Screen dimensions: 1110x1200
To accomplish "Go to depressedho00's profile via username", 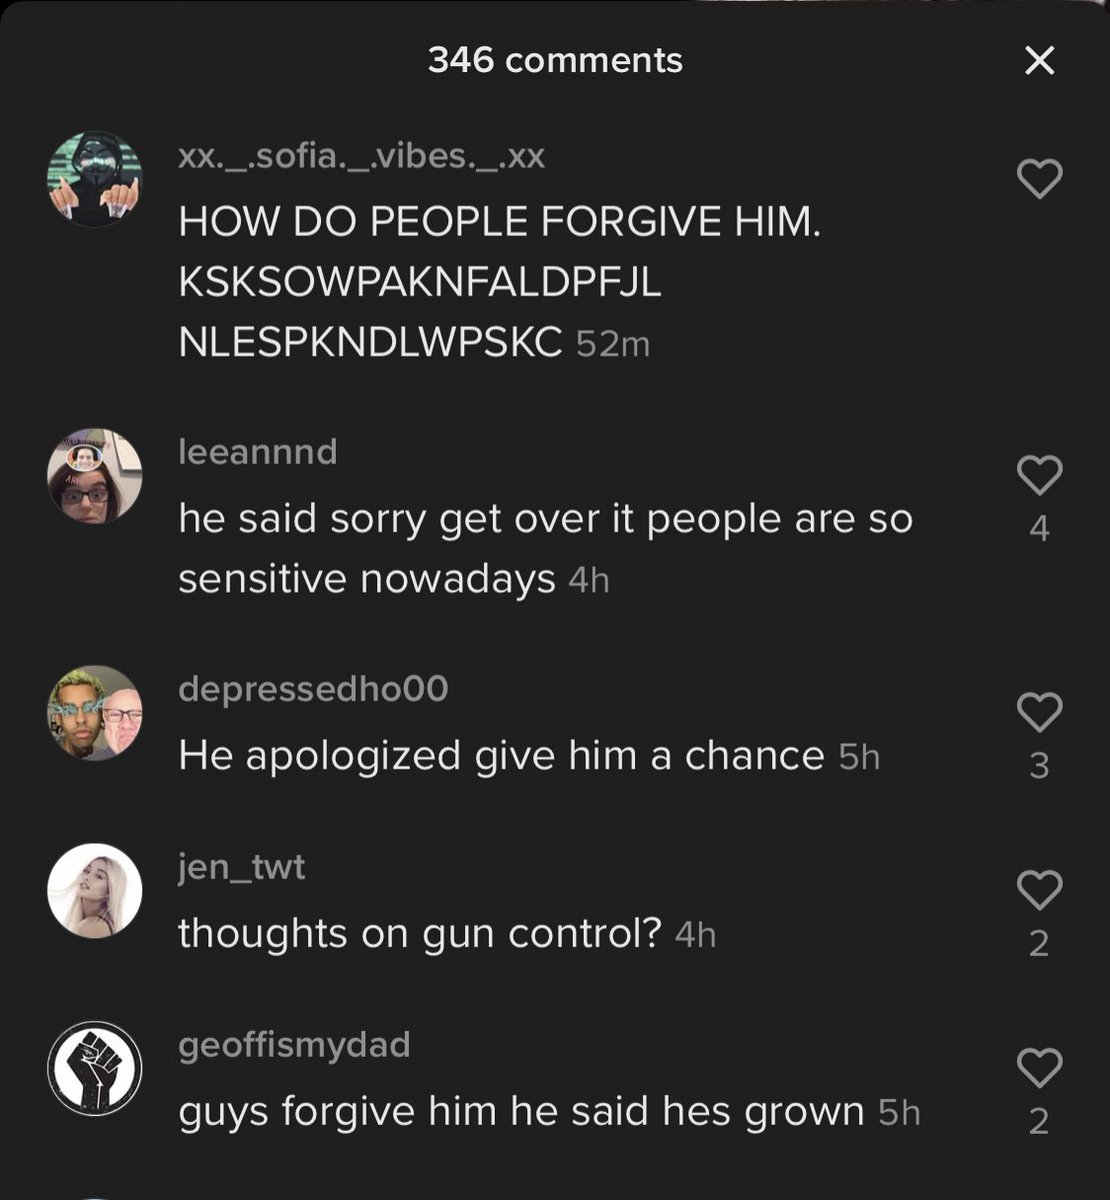I will coord(313,689).
